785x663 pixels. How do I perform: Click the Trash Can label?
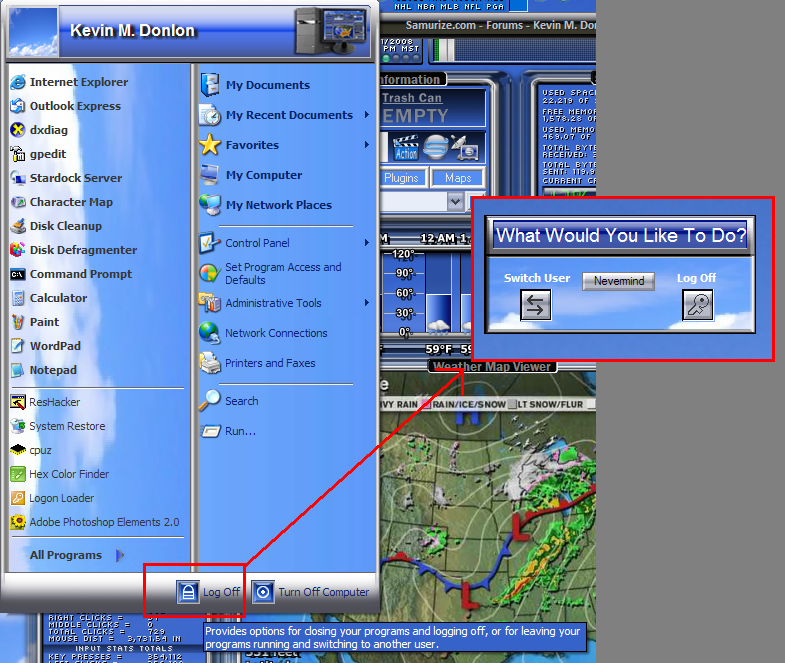coord(412,98)
